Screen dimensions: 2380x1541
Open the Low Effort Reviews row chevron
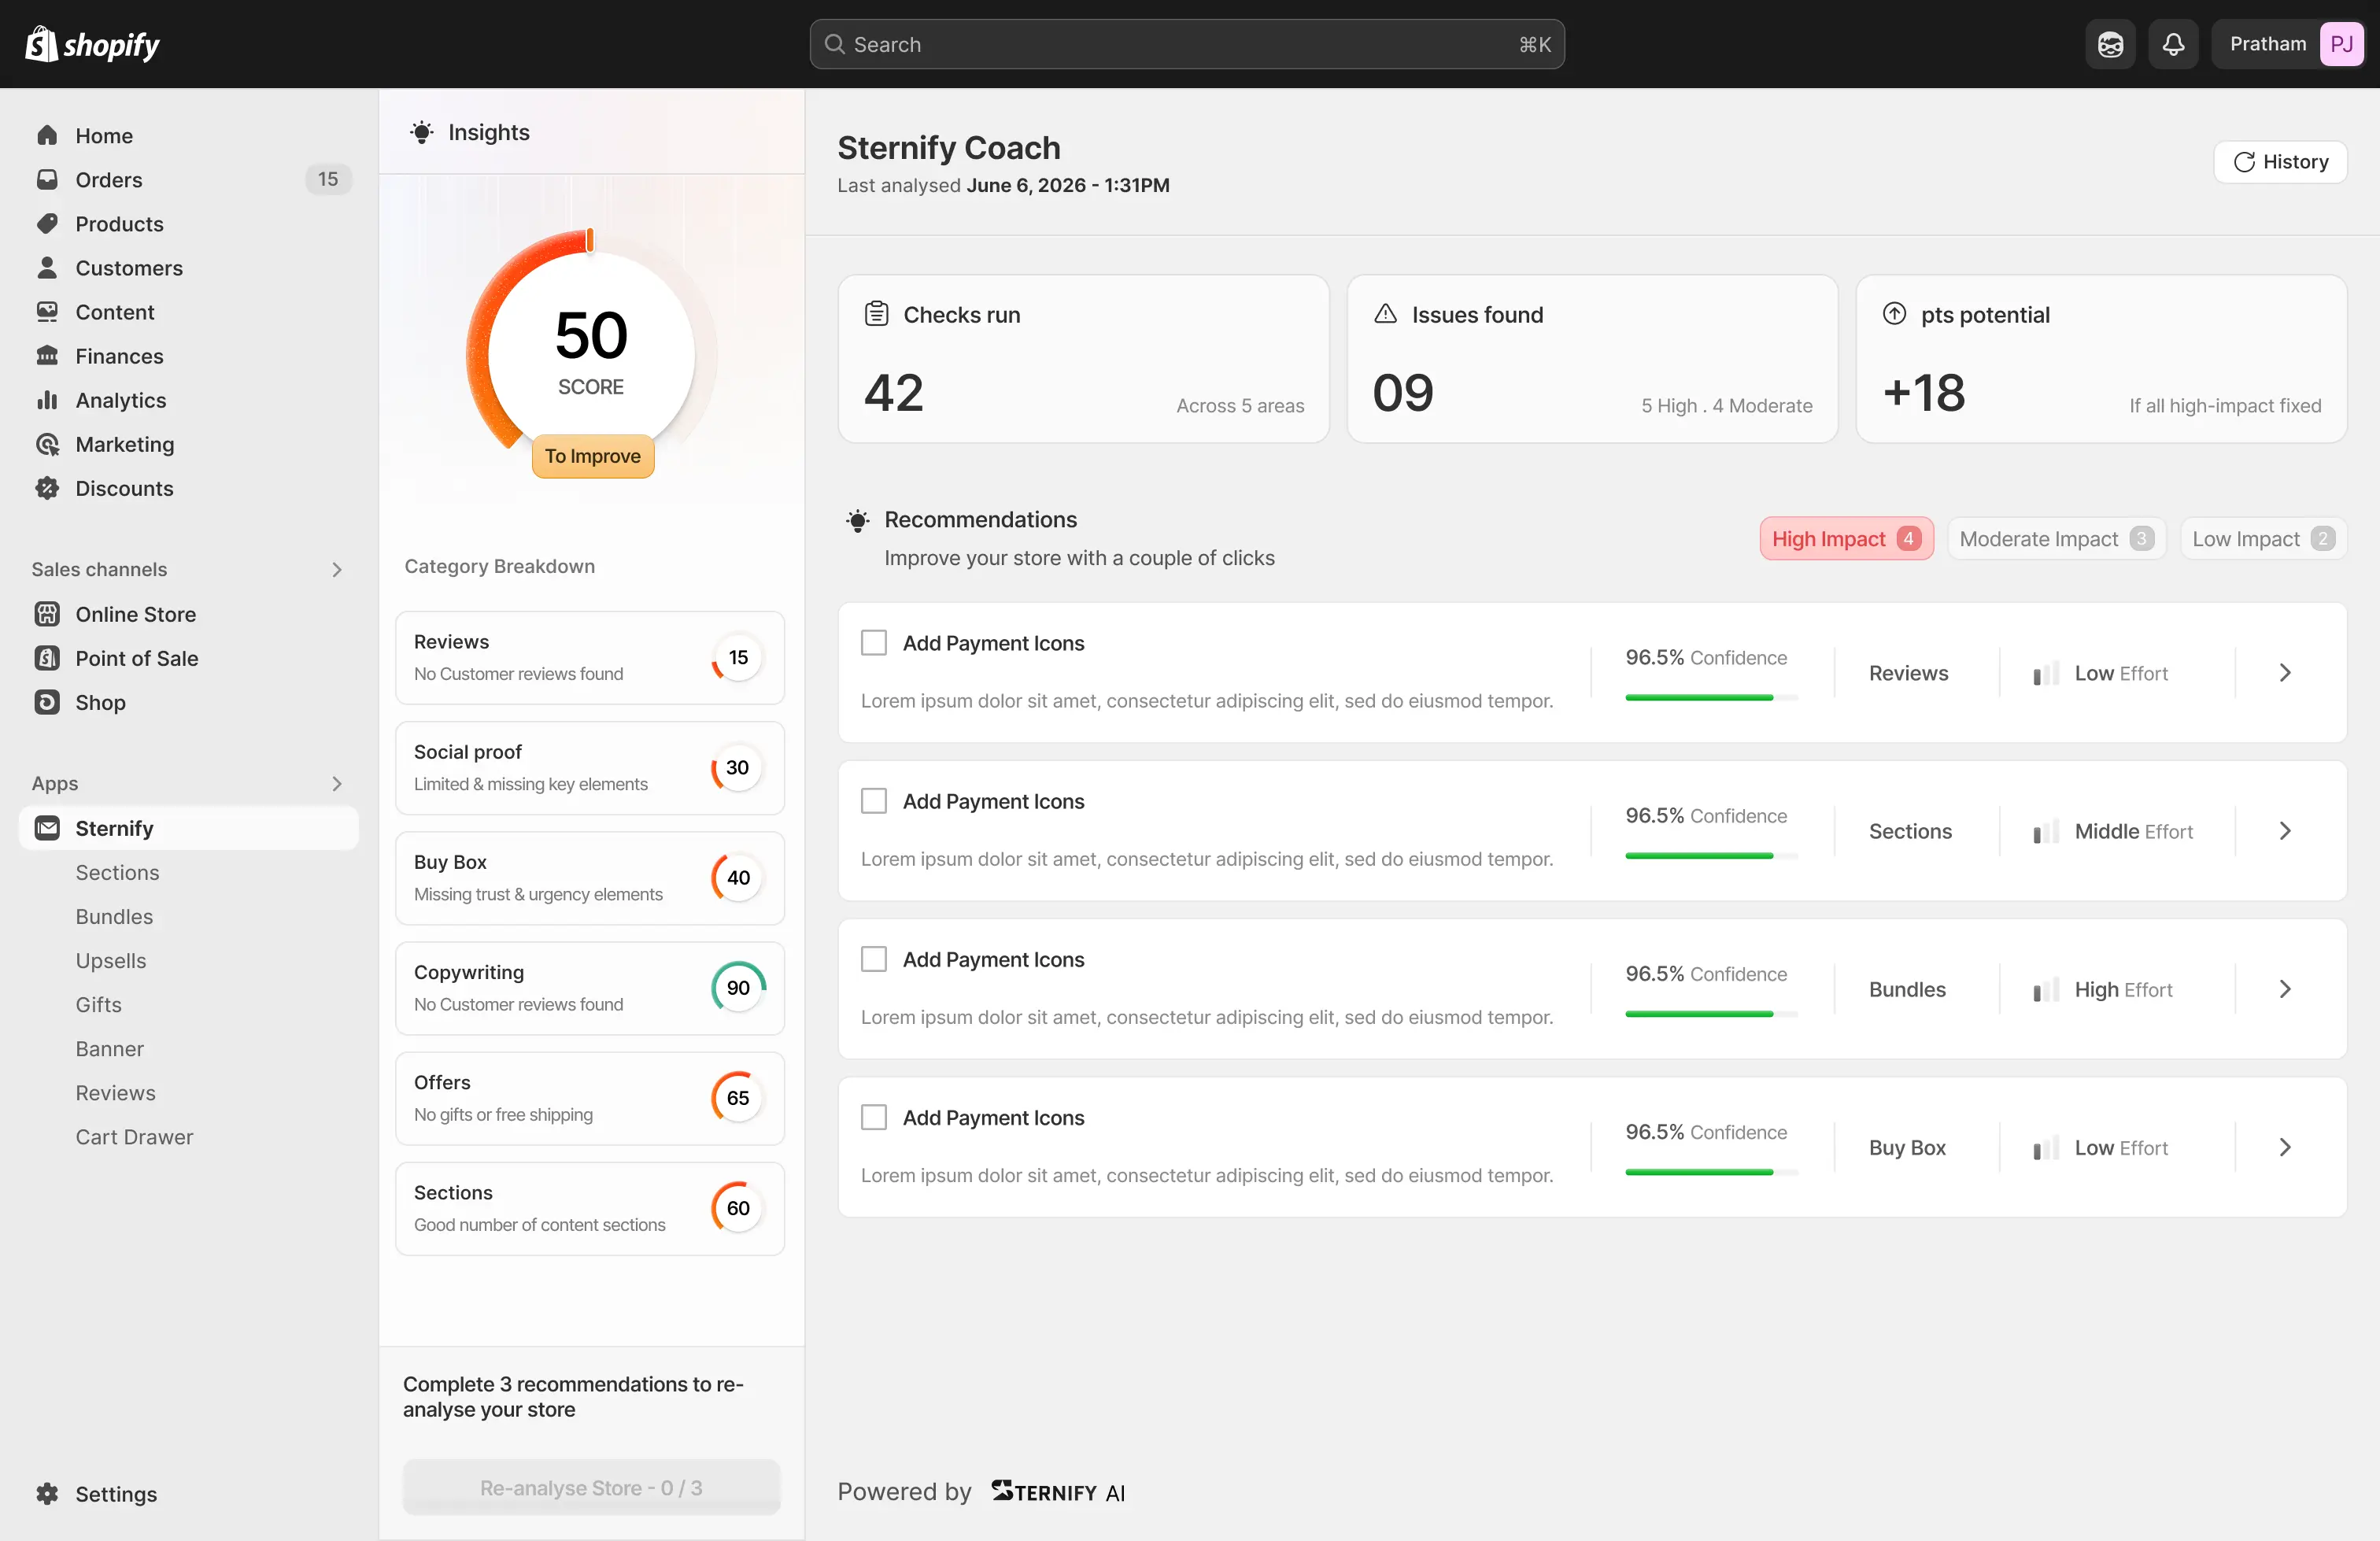(x=2285, y=672)
